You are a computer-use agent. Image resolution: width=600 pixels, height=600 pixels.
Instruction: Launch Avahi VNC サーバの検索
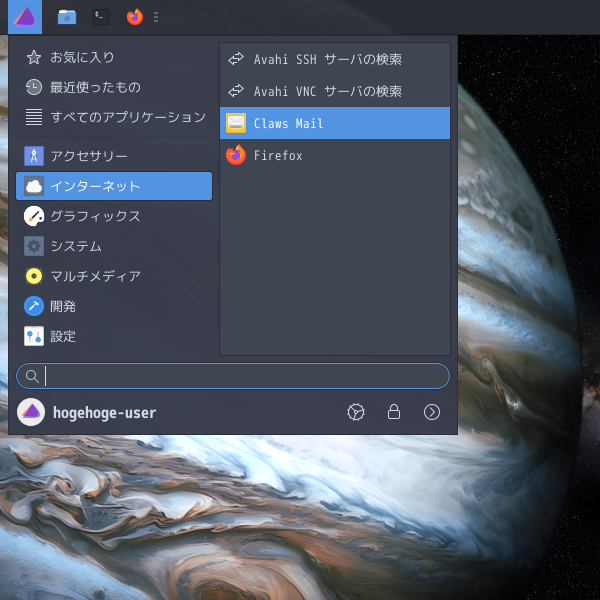coord(335,91)
